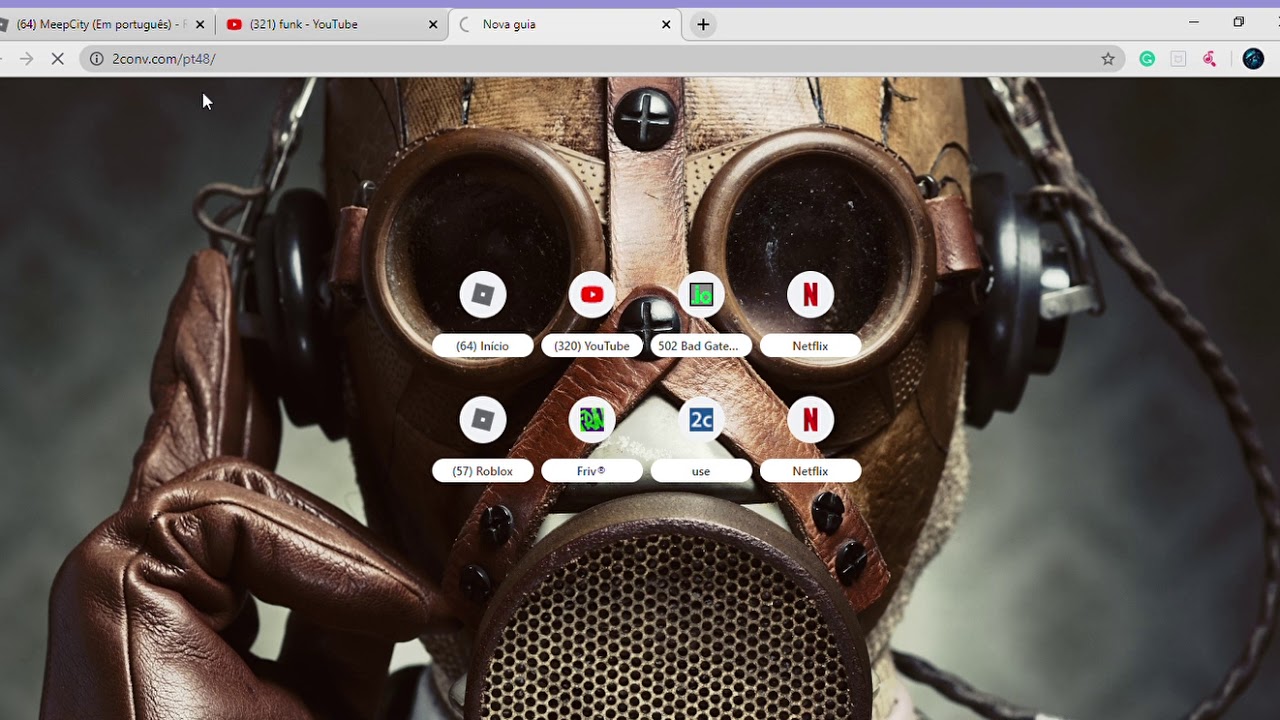
Task: Close the Nova guia tab
Action: (x=666, y=24)
